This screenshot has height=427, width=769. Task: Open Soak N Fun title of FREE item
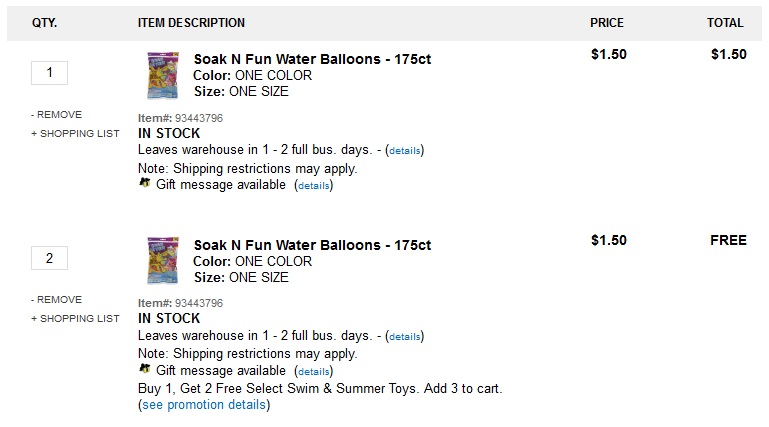coord(312,244)
